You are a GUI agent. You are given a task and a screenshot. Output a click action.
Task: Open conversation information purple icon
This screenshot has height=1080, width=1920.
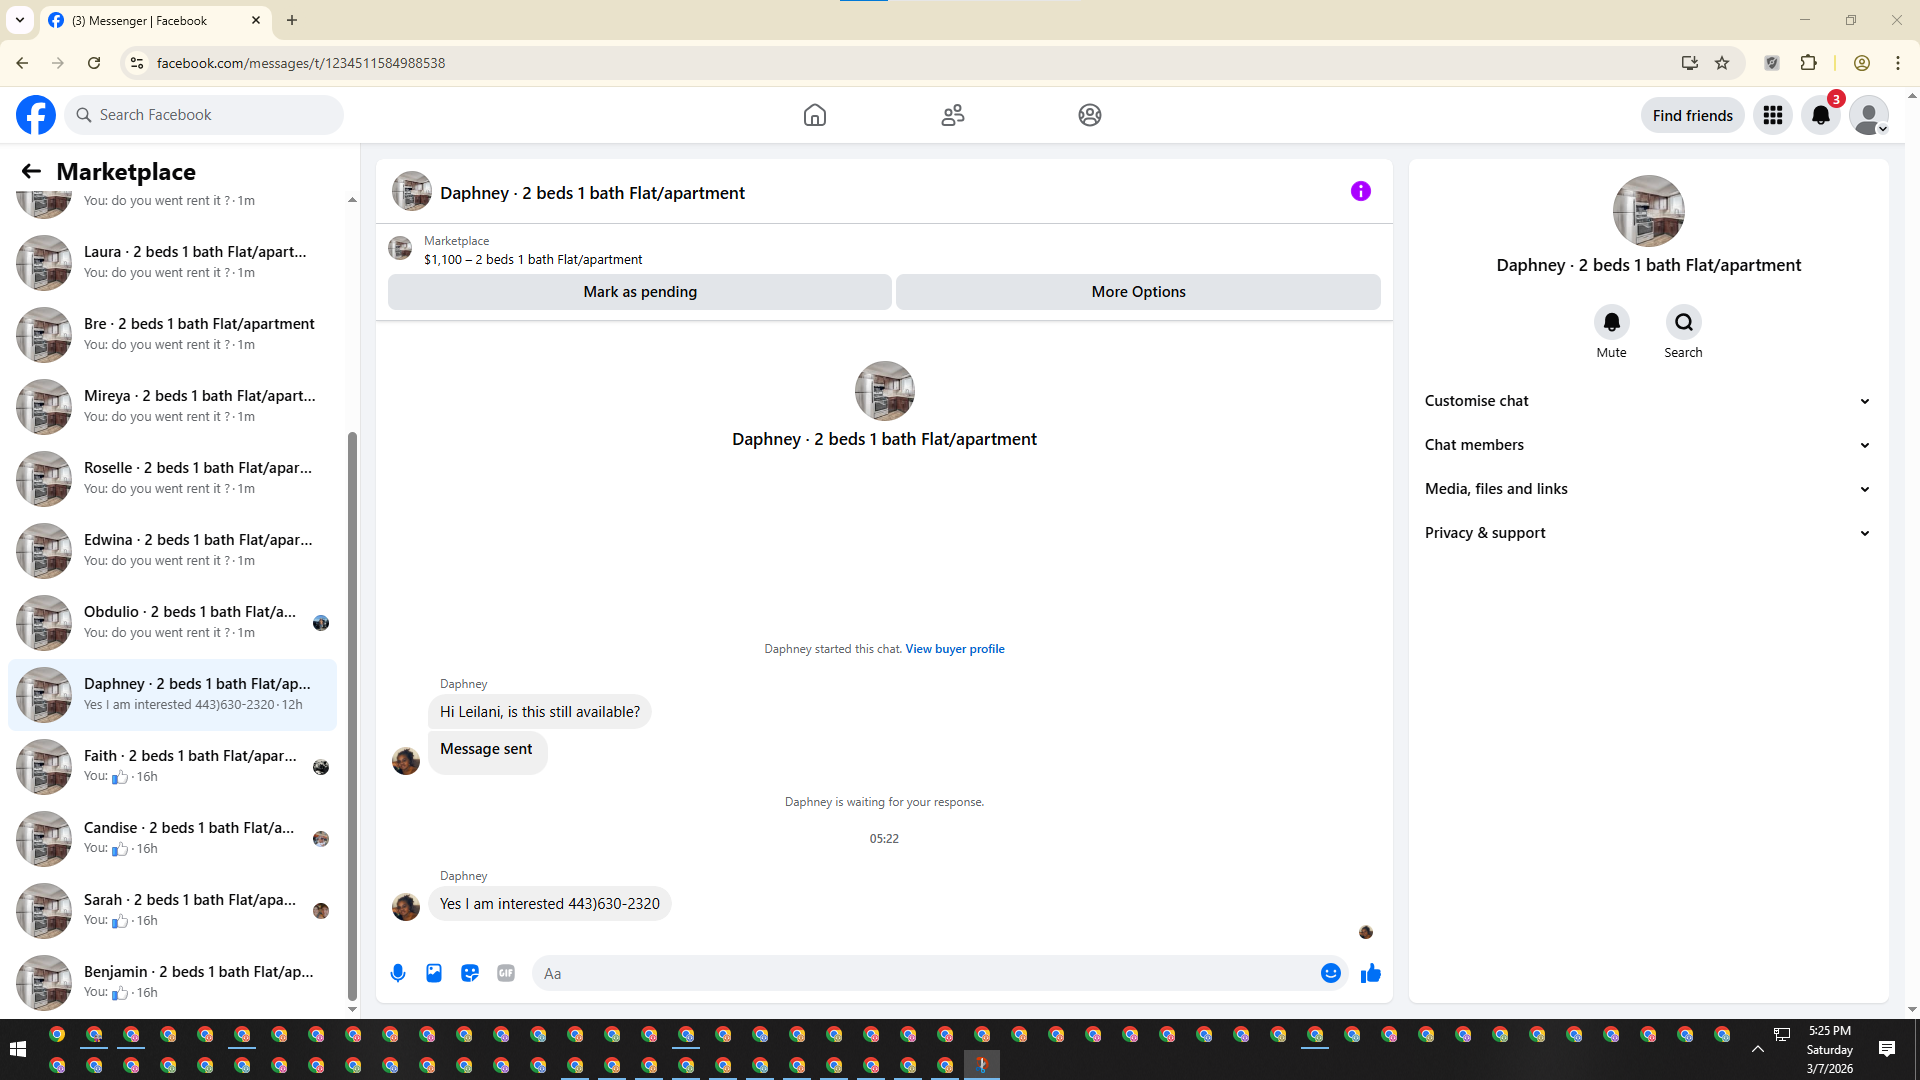pos(1361,191)
